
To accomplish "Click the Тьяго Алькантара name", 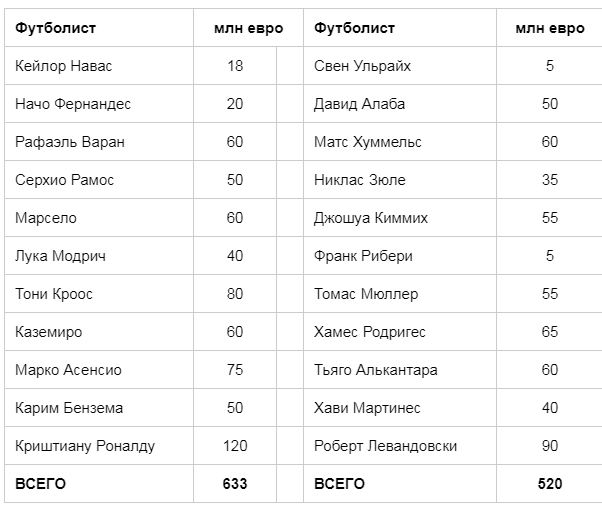I will [375, 370].
